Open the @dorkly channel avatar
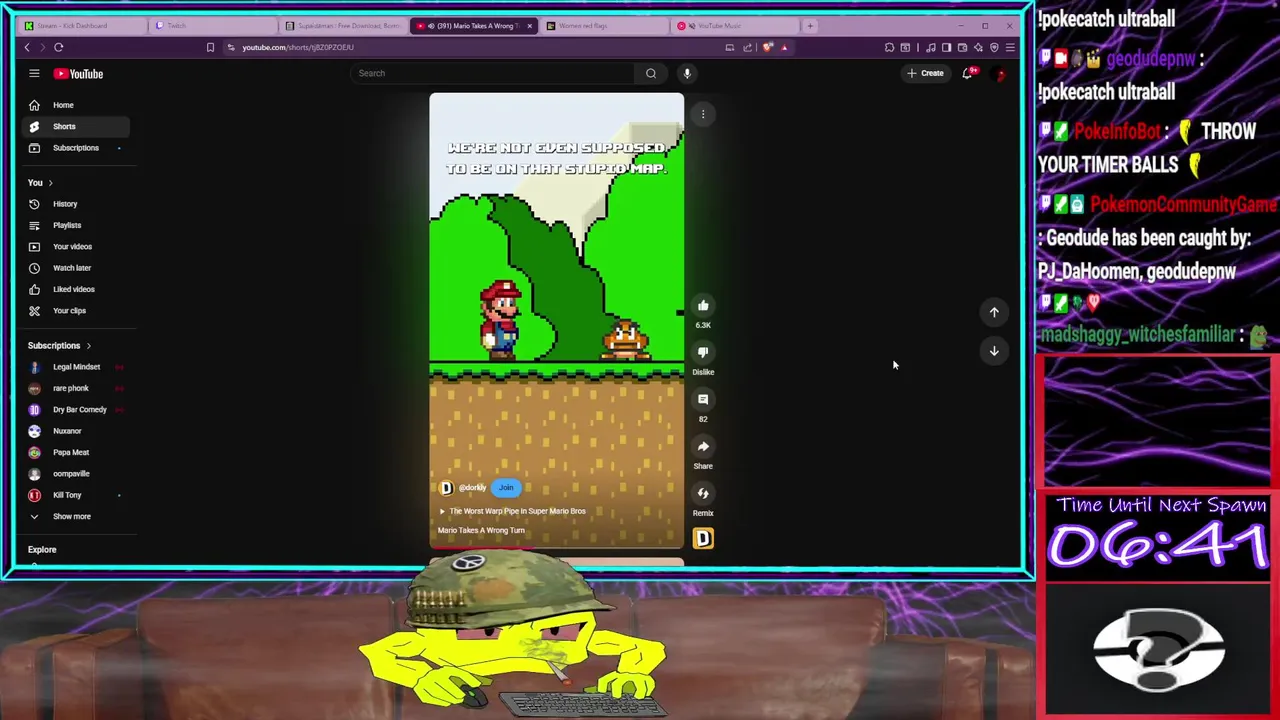Viewport: 1280px width, 720px height. (446, 488)
